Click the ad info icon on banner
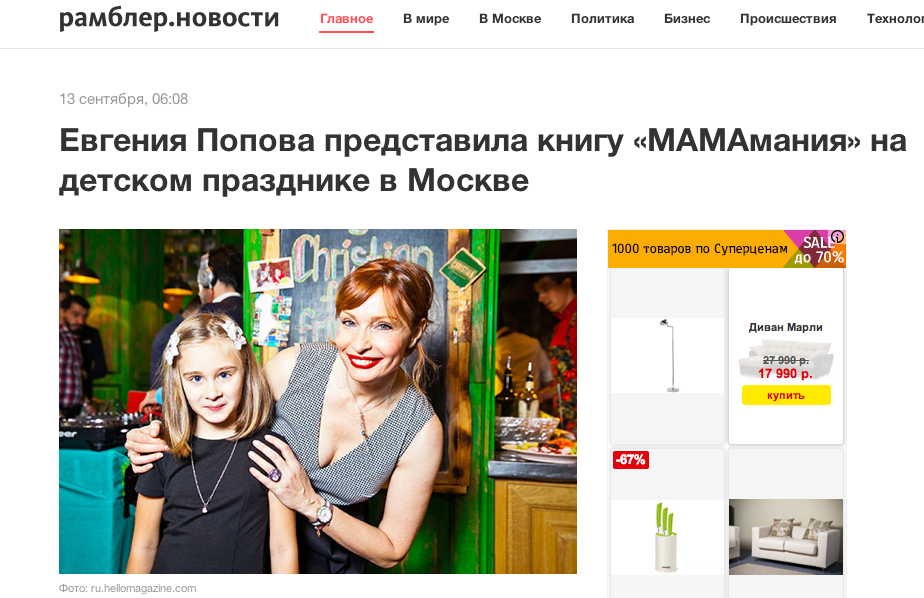Viewport: 924px width, 598px height. [x=837, y=237]
